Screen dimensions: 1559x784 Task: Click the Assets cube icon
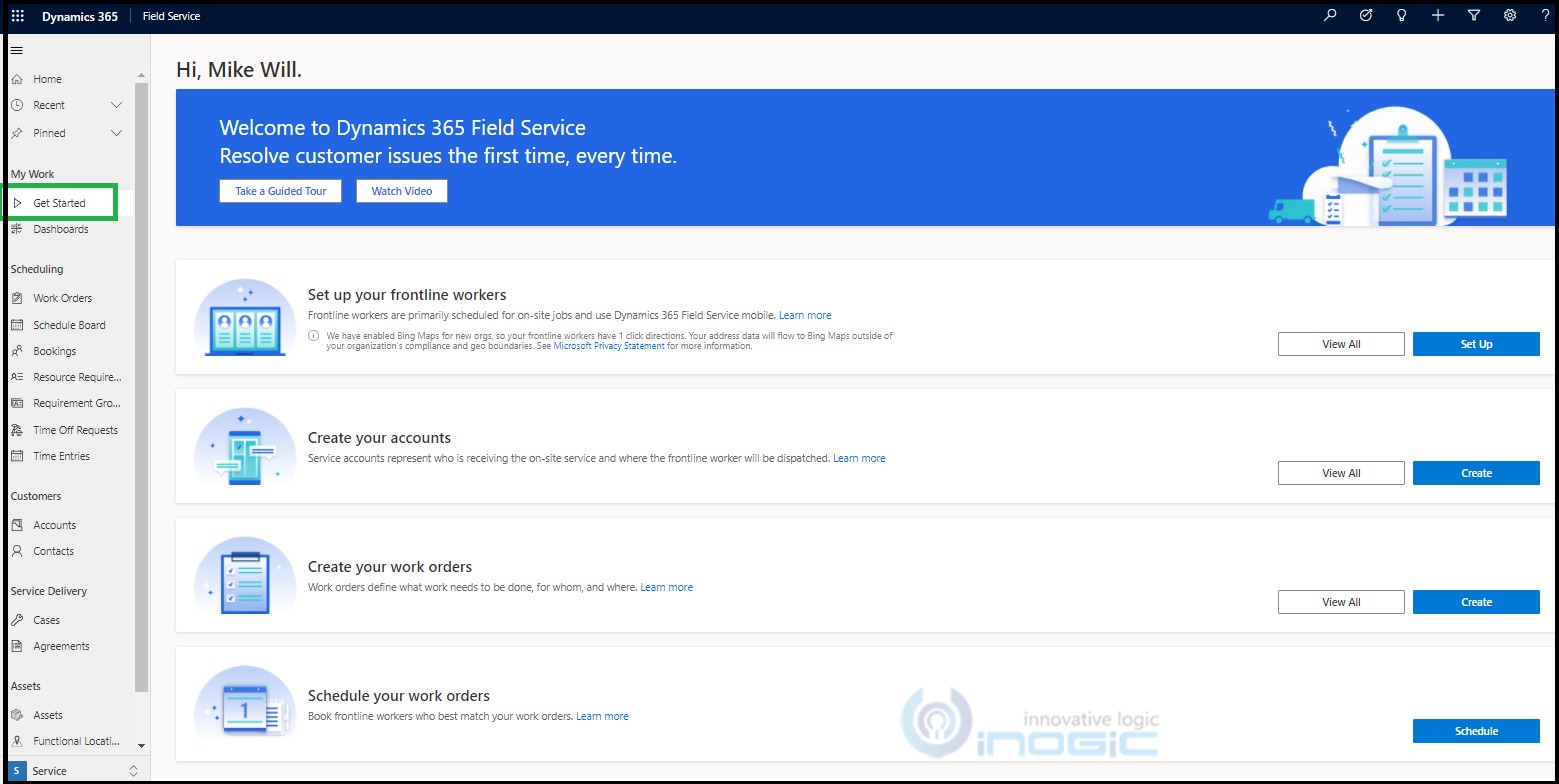pyautogui.click(x=16, y=715)
